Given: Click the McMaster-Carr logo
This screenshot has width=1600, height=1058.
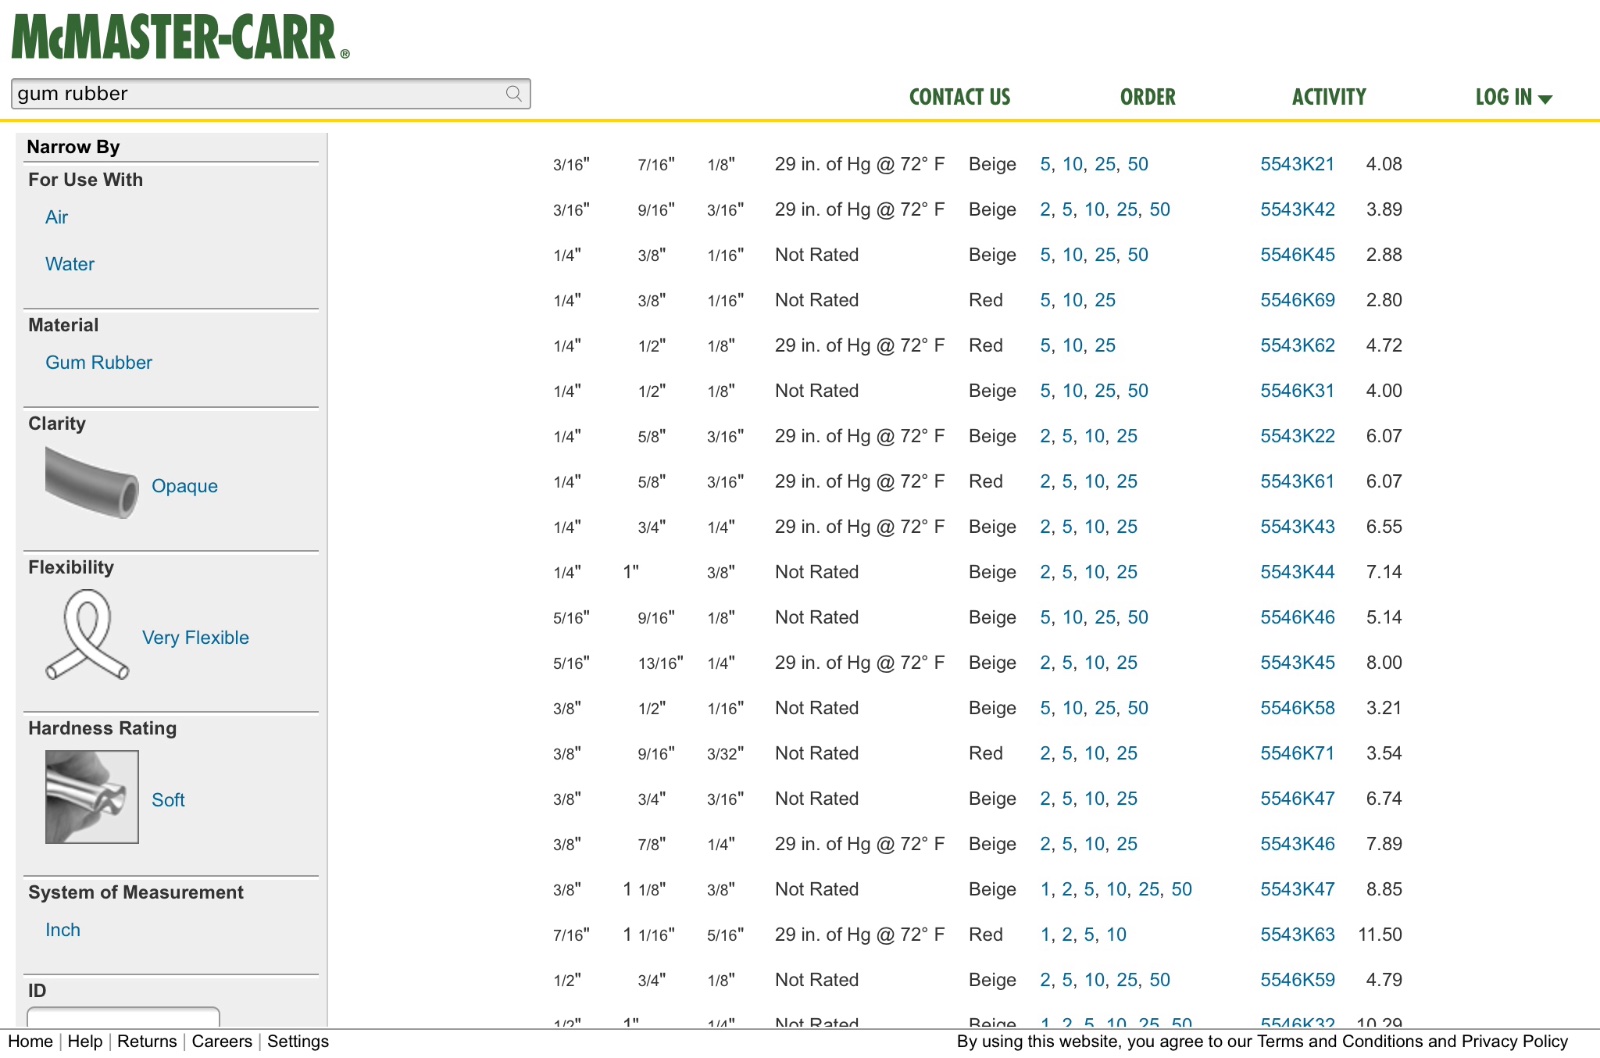Looking at the screenshot, I should click(180, 38).
